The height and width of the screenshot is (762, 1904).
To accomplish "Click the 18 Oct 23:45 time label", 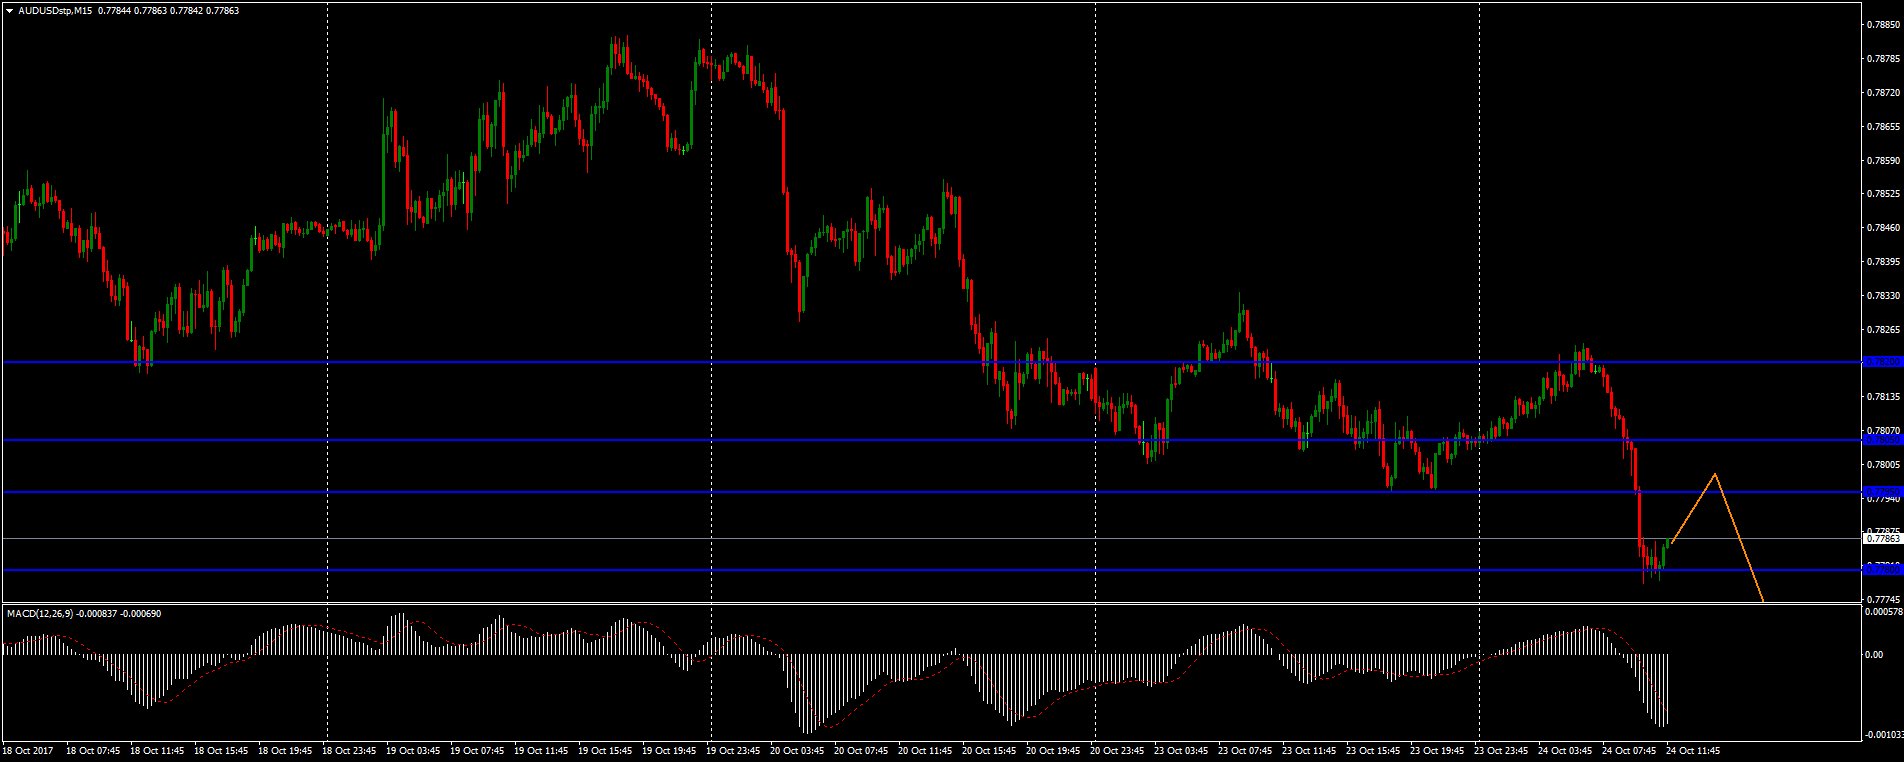I will (348, 750).
